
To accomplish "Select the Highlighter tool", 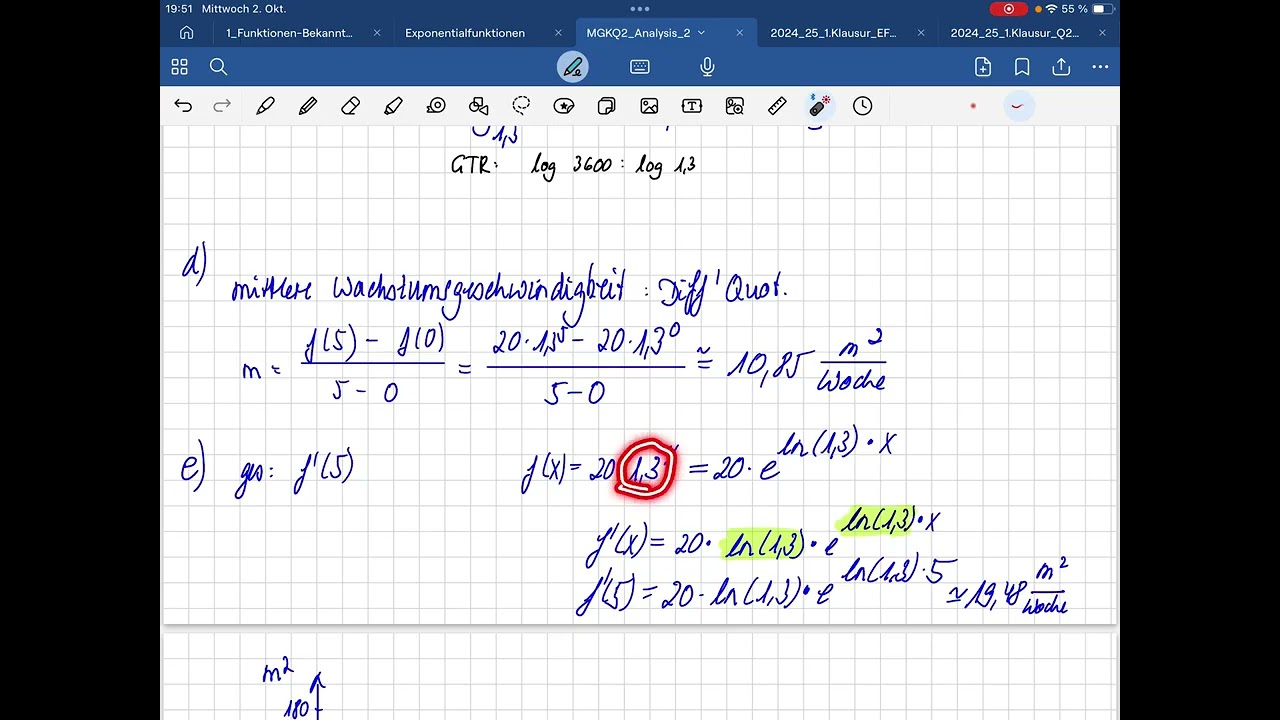I will point(393,106).
